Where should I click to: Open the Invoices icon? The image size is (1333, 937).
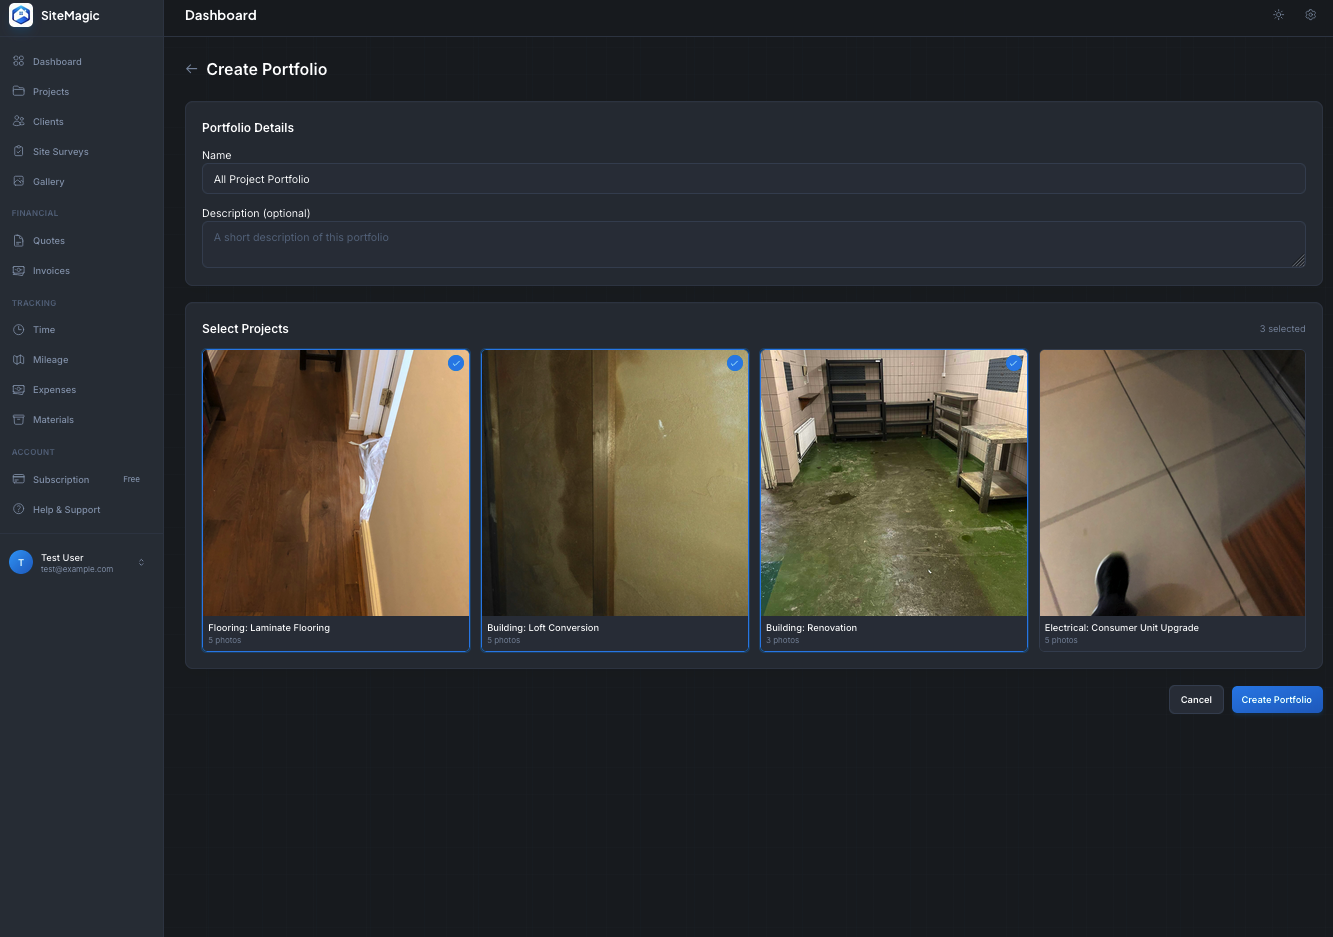(17, 270)
